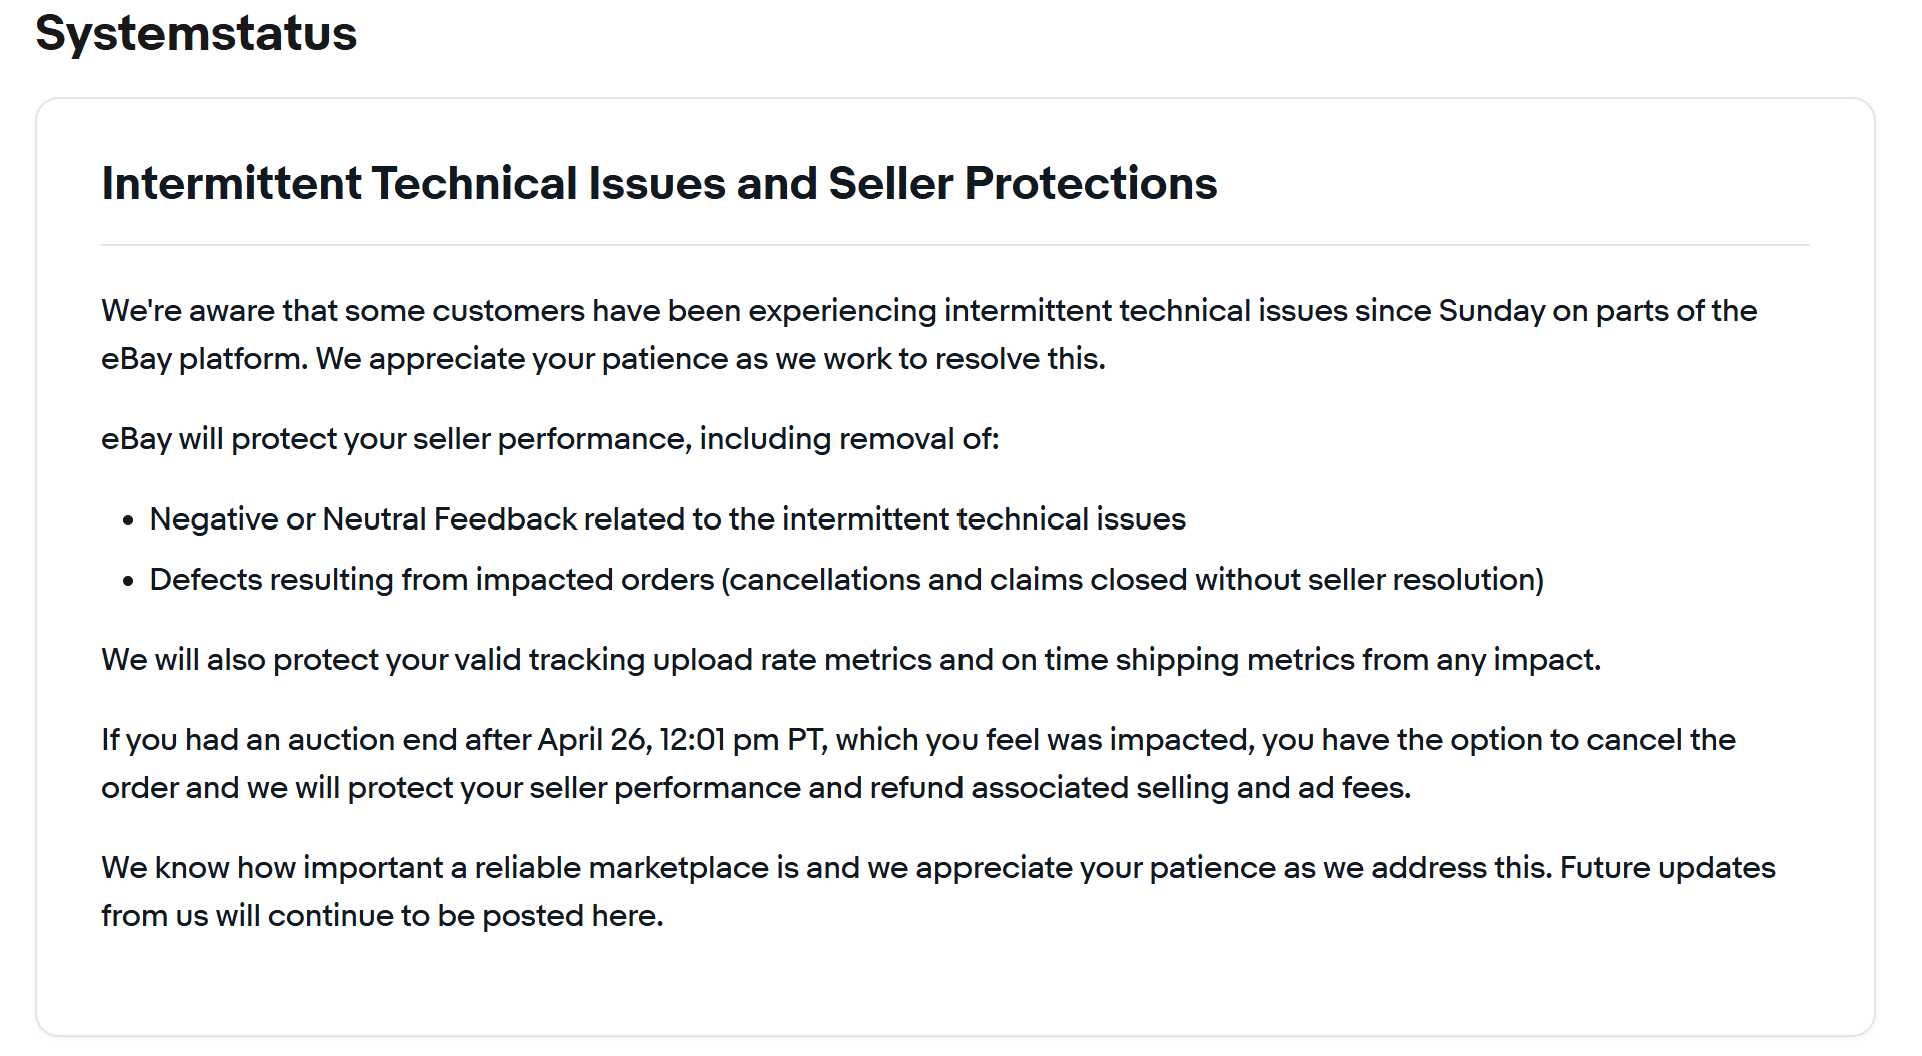
Task: Click the Systemstatus page heading
Action: click(x=196, y=33)
